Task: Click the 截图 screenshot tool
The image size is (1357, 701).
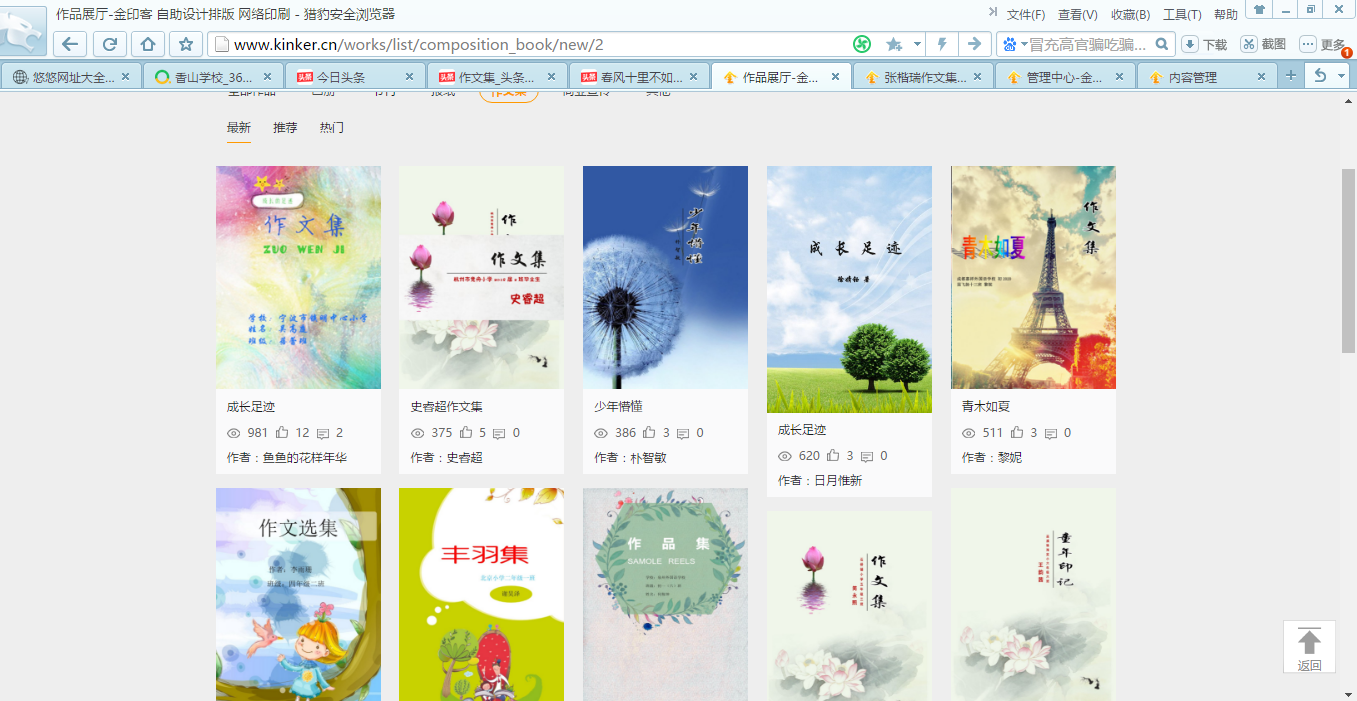Action: (1264, 44)
